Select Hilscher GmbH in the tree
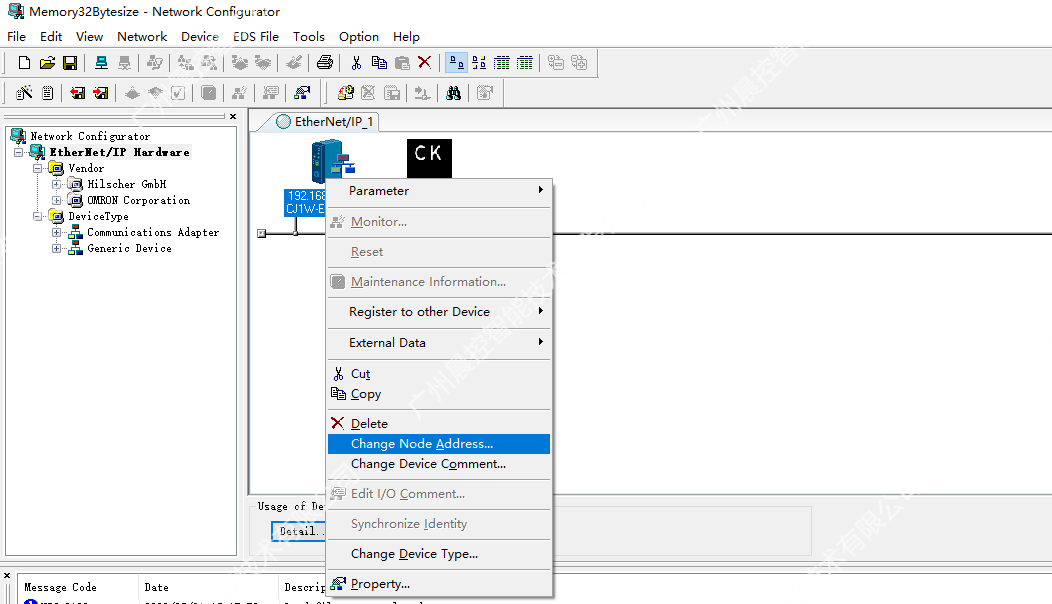 click(x=127, y=185)
